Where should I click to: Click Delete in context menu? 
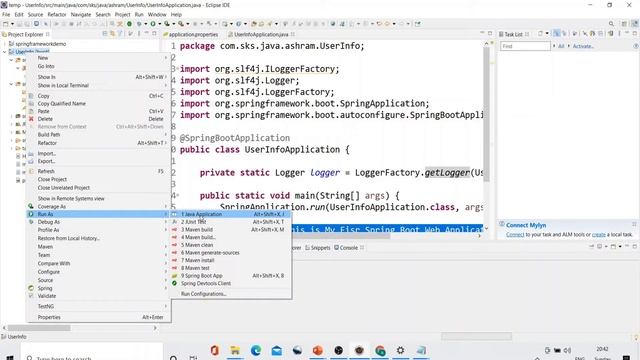[x=98, y=119]
